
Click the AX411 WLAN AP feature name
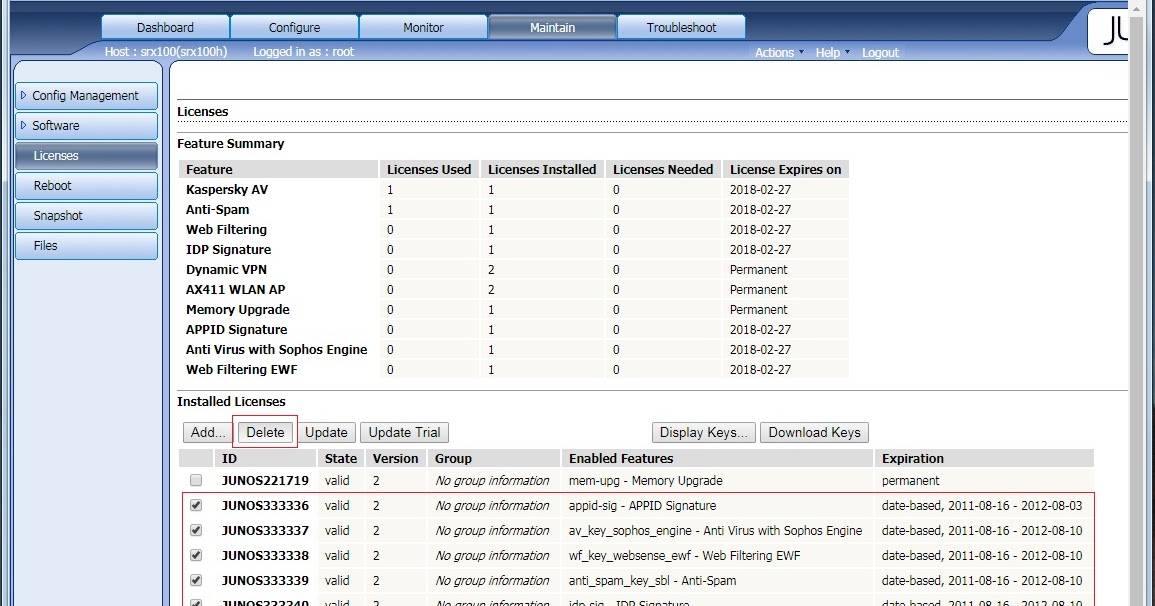(235, 289)
